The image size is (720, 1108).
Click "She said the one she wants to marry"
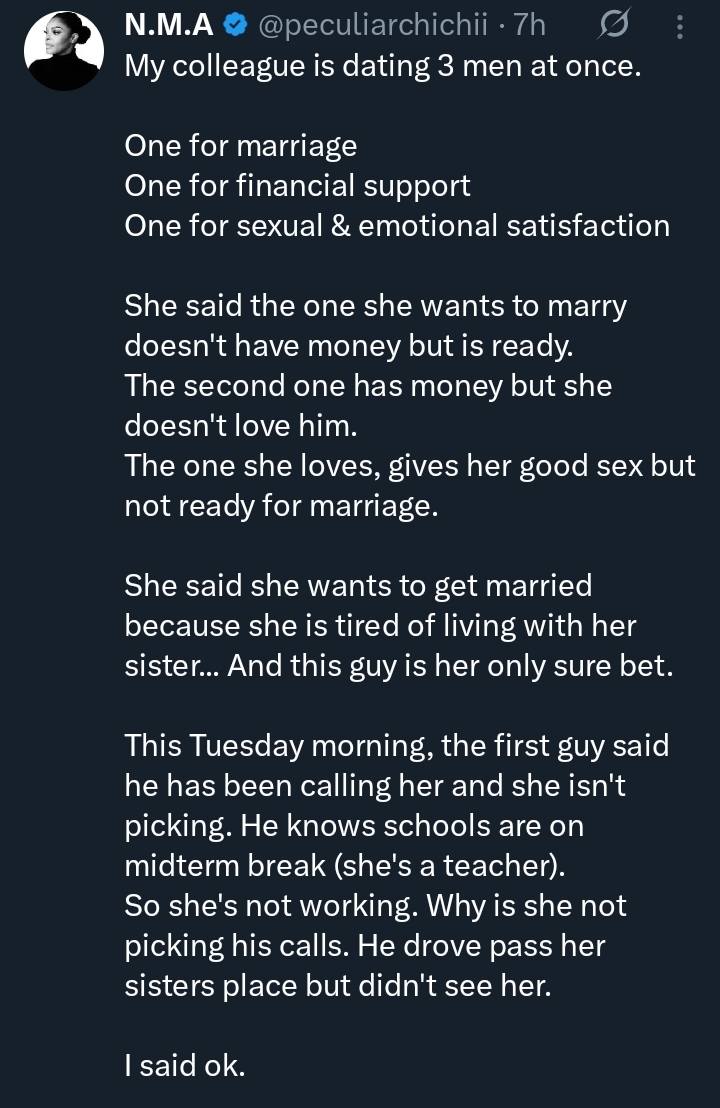click(x=375, y=306)
